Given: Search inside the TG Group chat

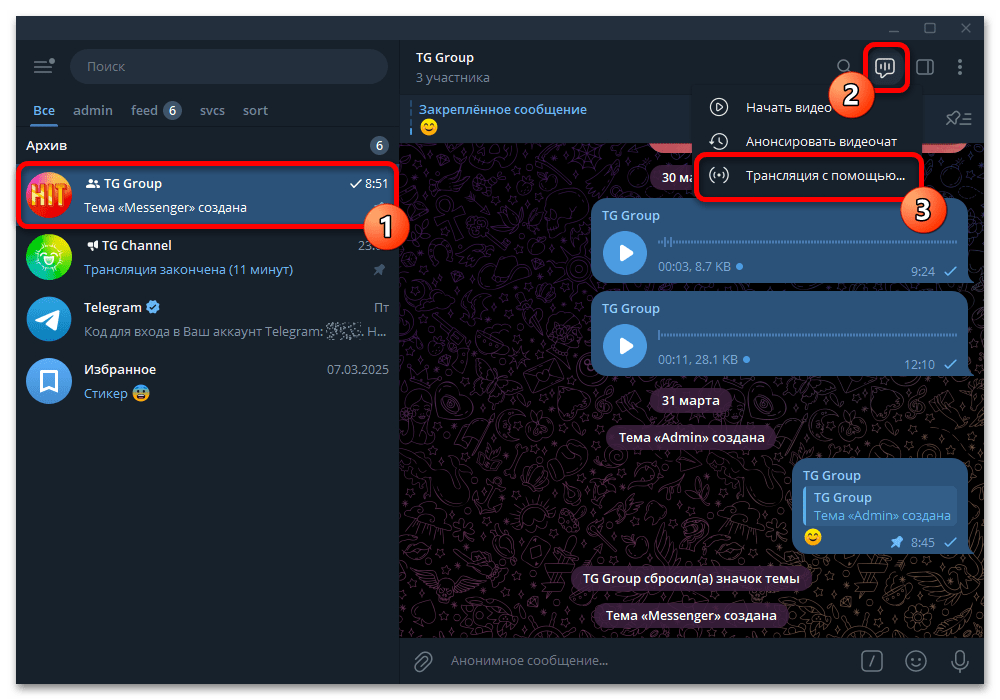Looking at the screenshot, I should coord(843,66).
